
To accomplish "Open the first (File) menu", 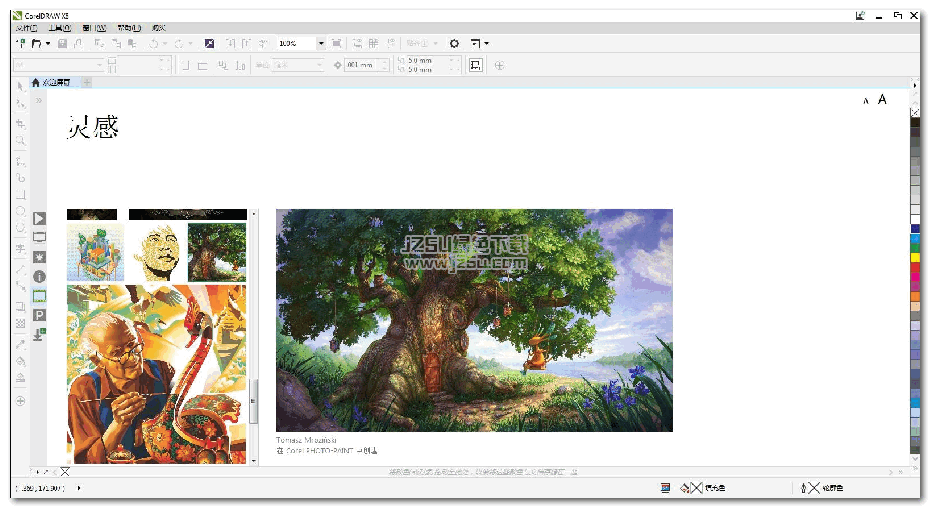I will [26, 28].
